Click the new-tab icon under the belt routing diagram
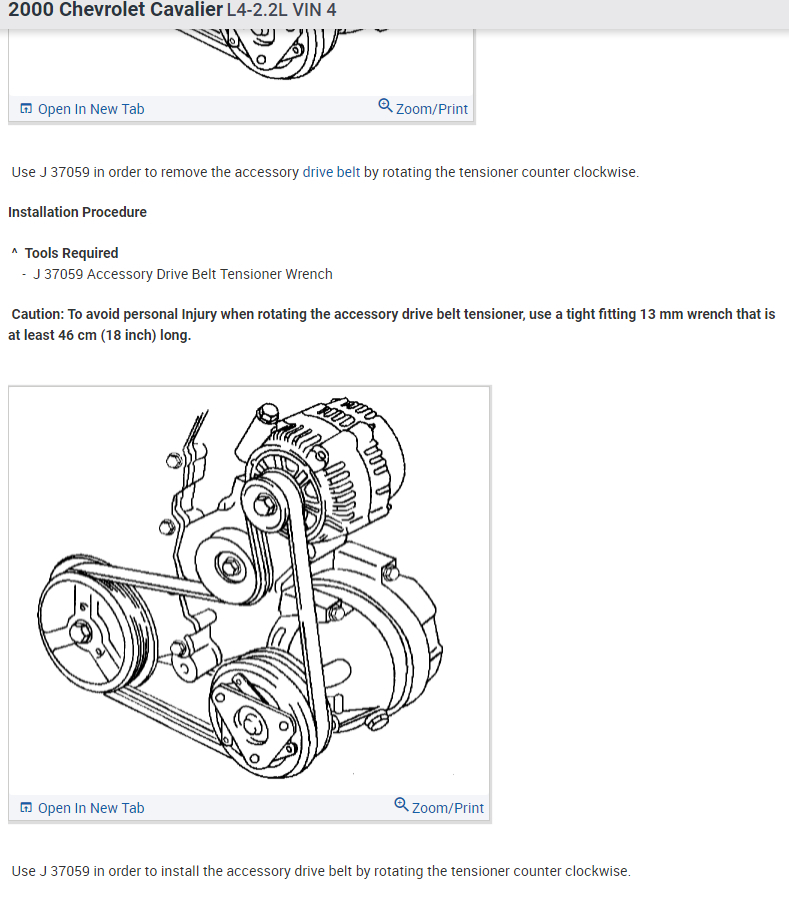This screenshot has width=789, height=900. (x=26, y=808)
